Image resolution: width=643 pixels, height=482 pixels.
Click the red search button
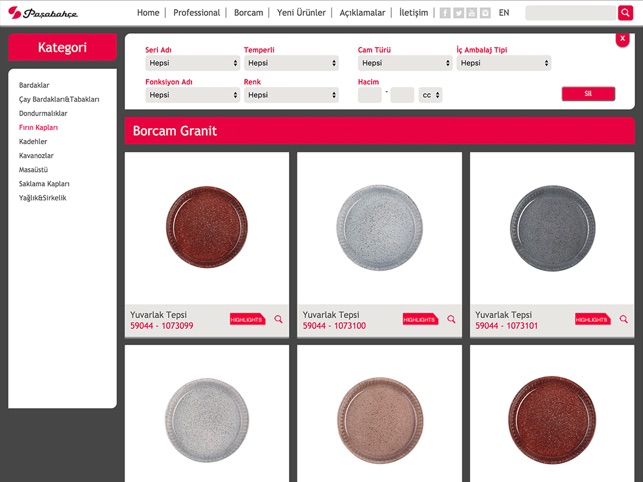(625, 13)
